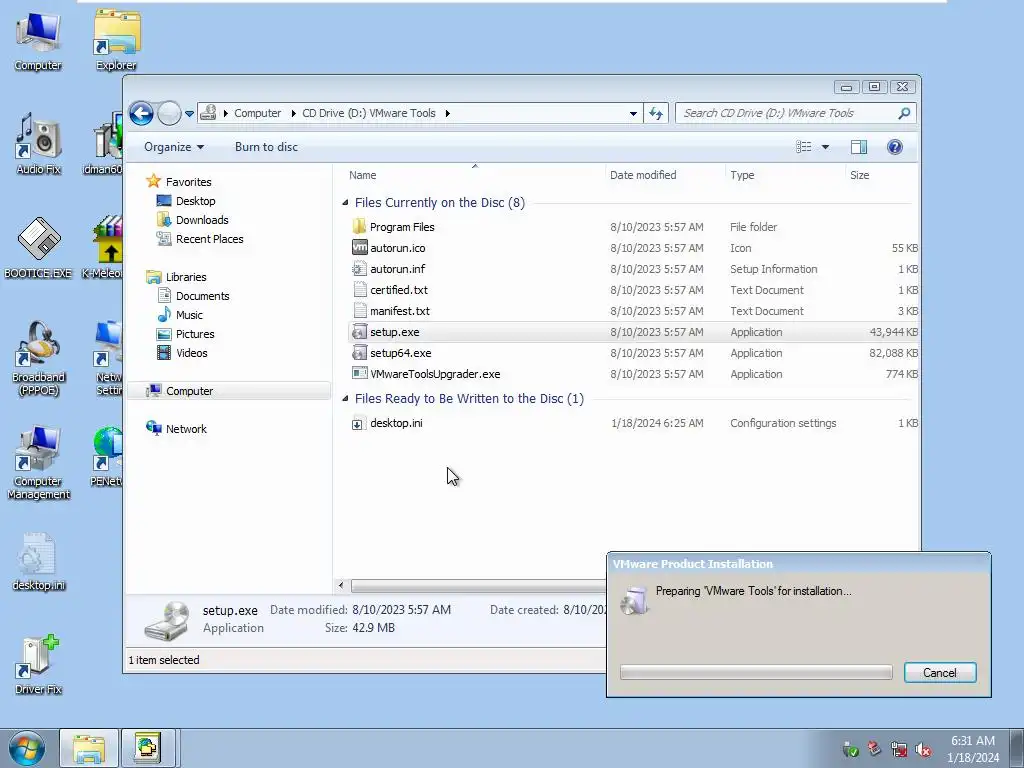The width and height of the screenshot is (1024, 768).
Task: Click the installation progress bar
Action: pos(756,673)
